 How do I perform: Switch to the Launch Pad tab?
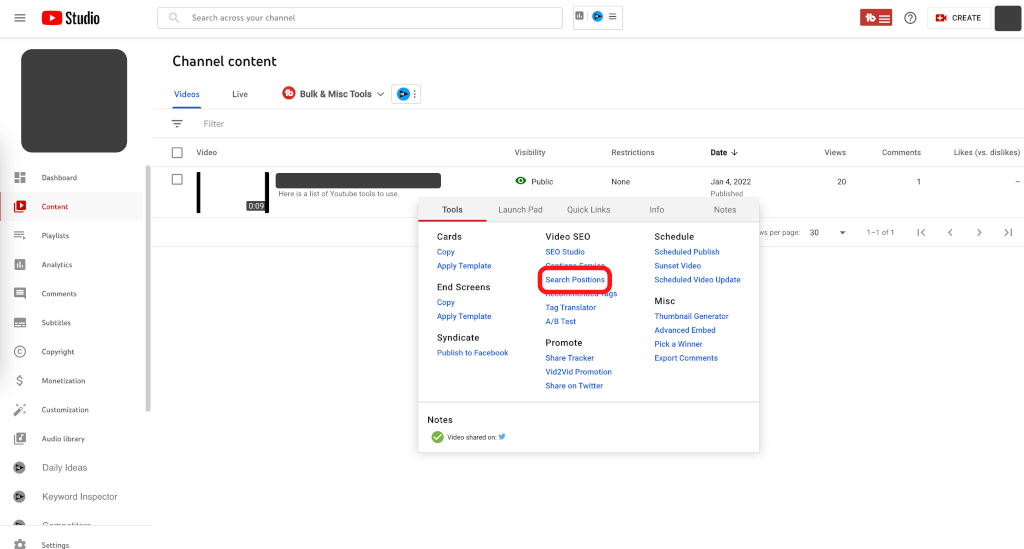520,210
